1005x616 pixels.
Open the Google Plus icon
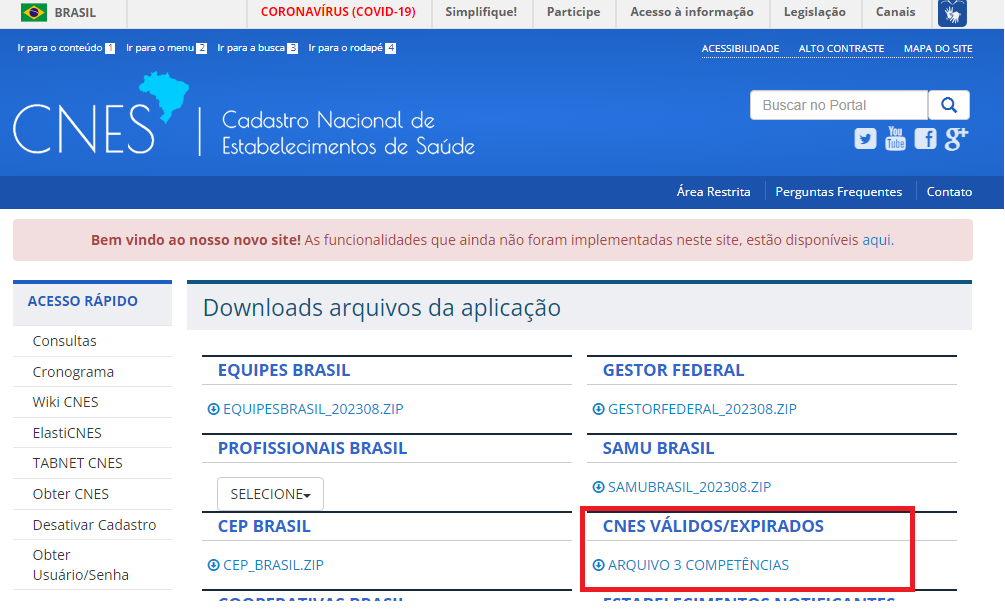pos(956,139)
